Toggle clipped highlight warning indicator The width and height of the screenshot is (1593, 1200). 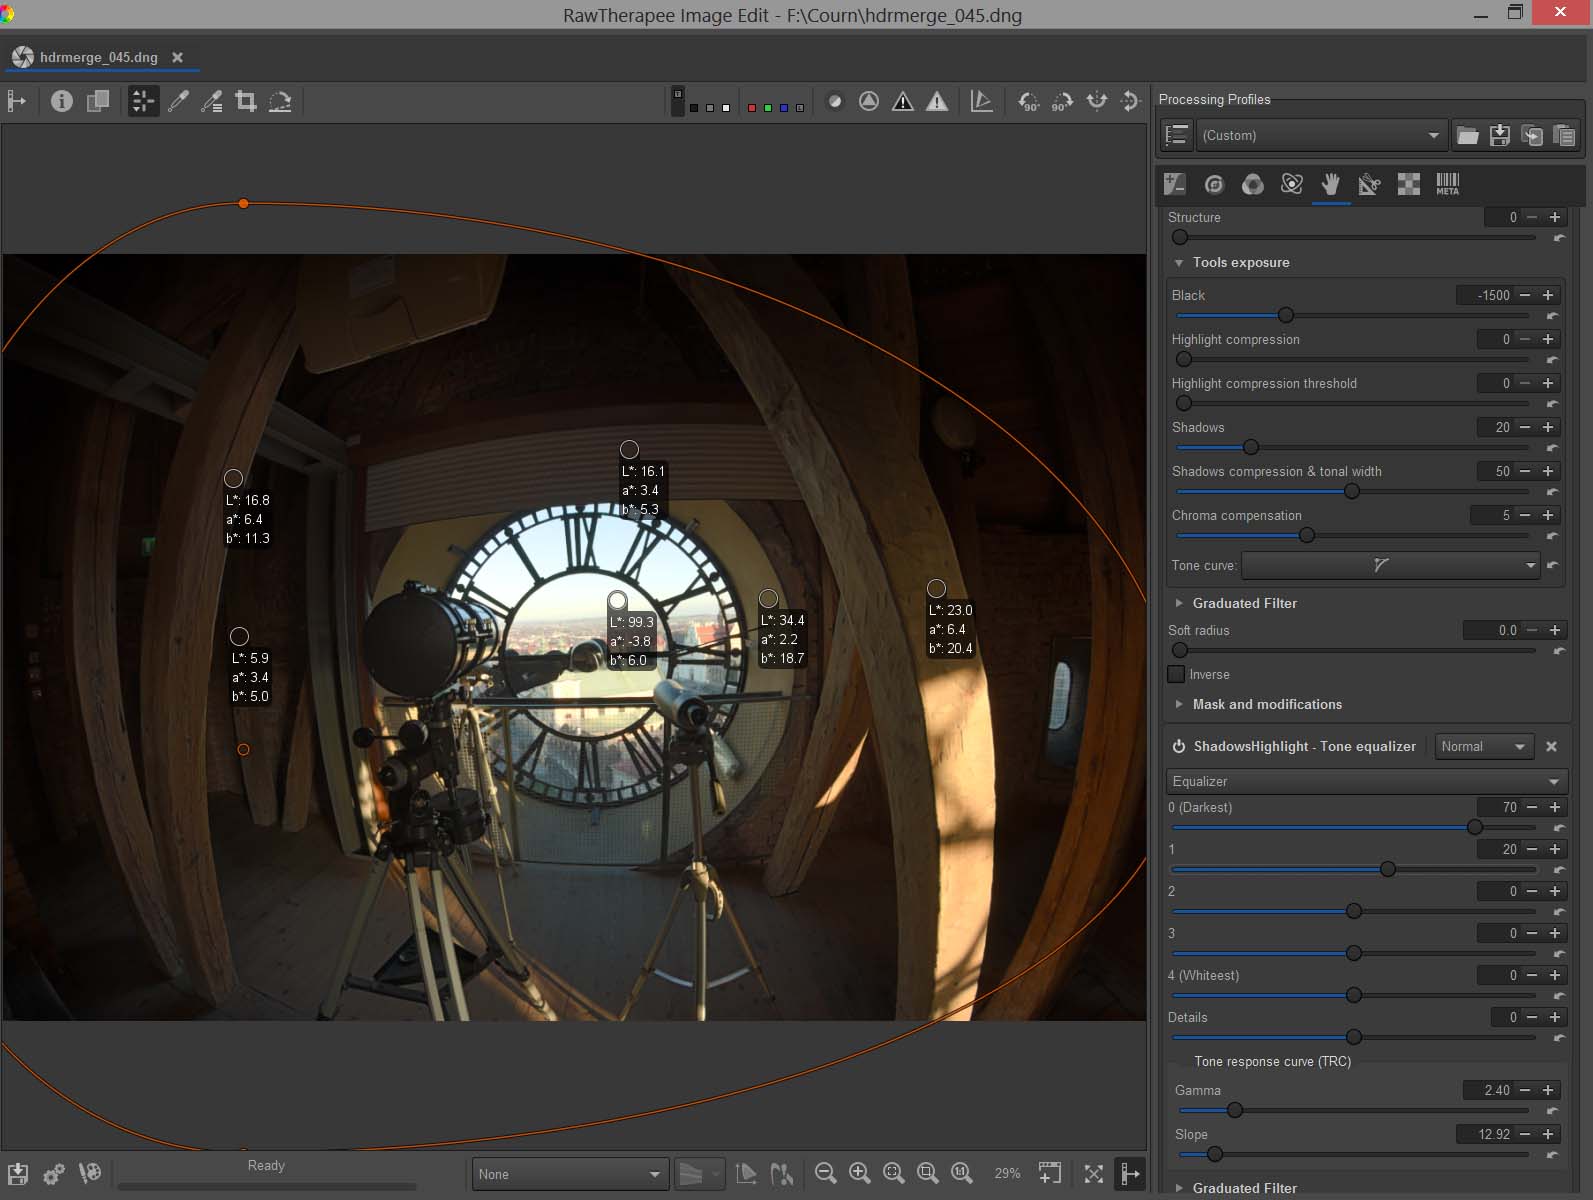[x=937, y=101]
